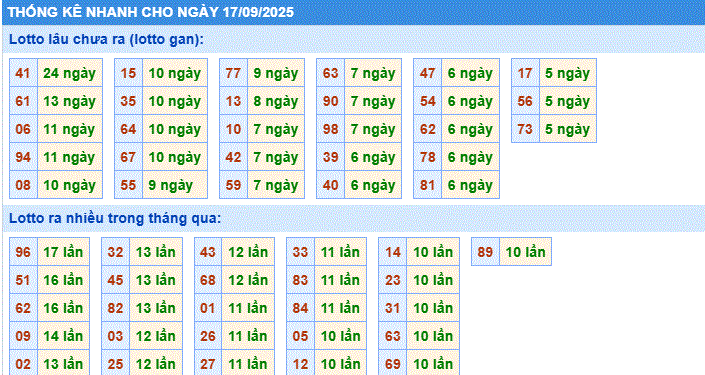Select number 15 with 10 ngày

(x=129, y=73)
